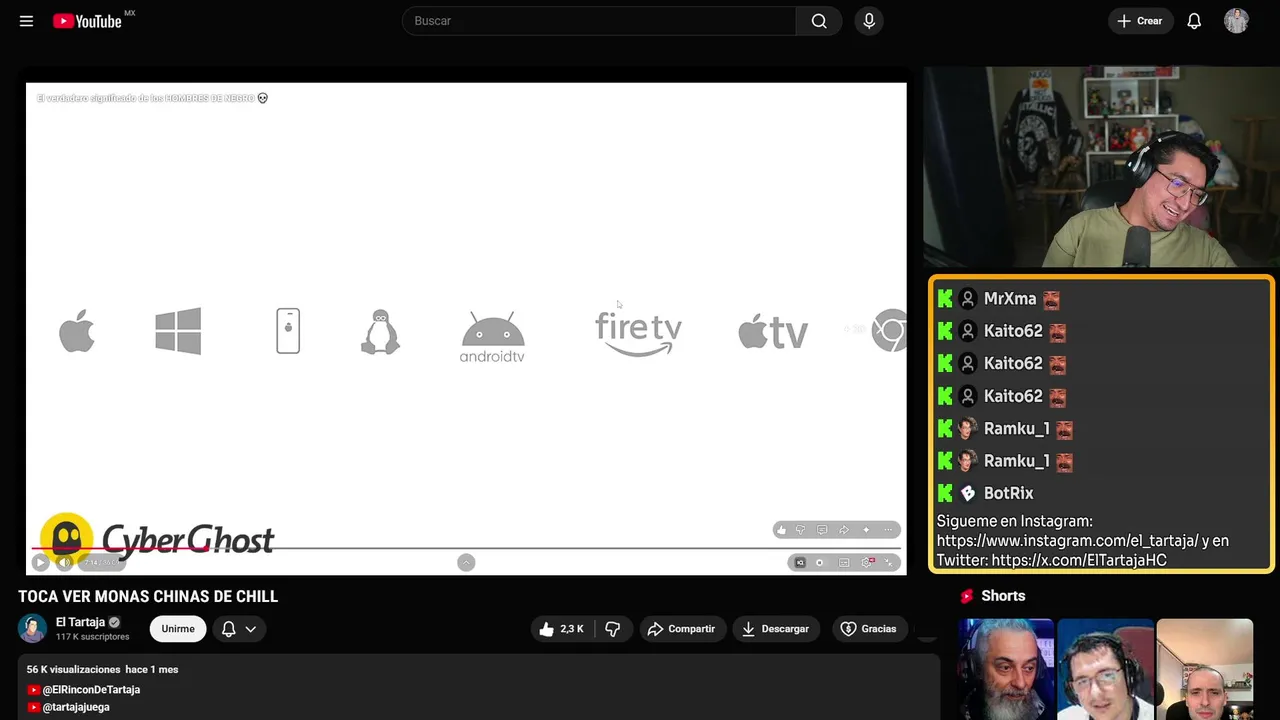Image resolution: width=1280 pixels, height=720 pixels.
Task: Open the @tartajajuega link
Action: tap(76, 707)
